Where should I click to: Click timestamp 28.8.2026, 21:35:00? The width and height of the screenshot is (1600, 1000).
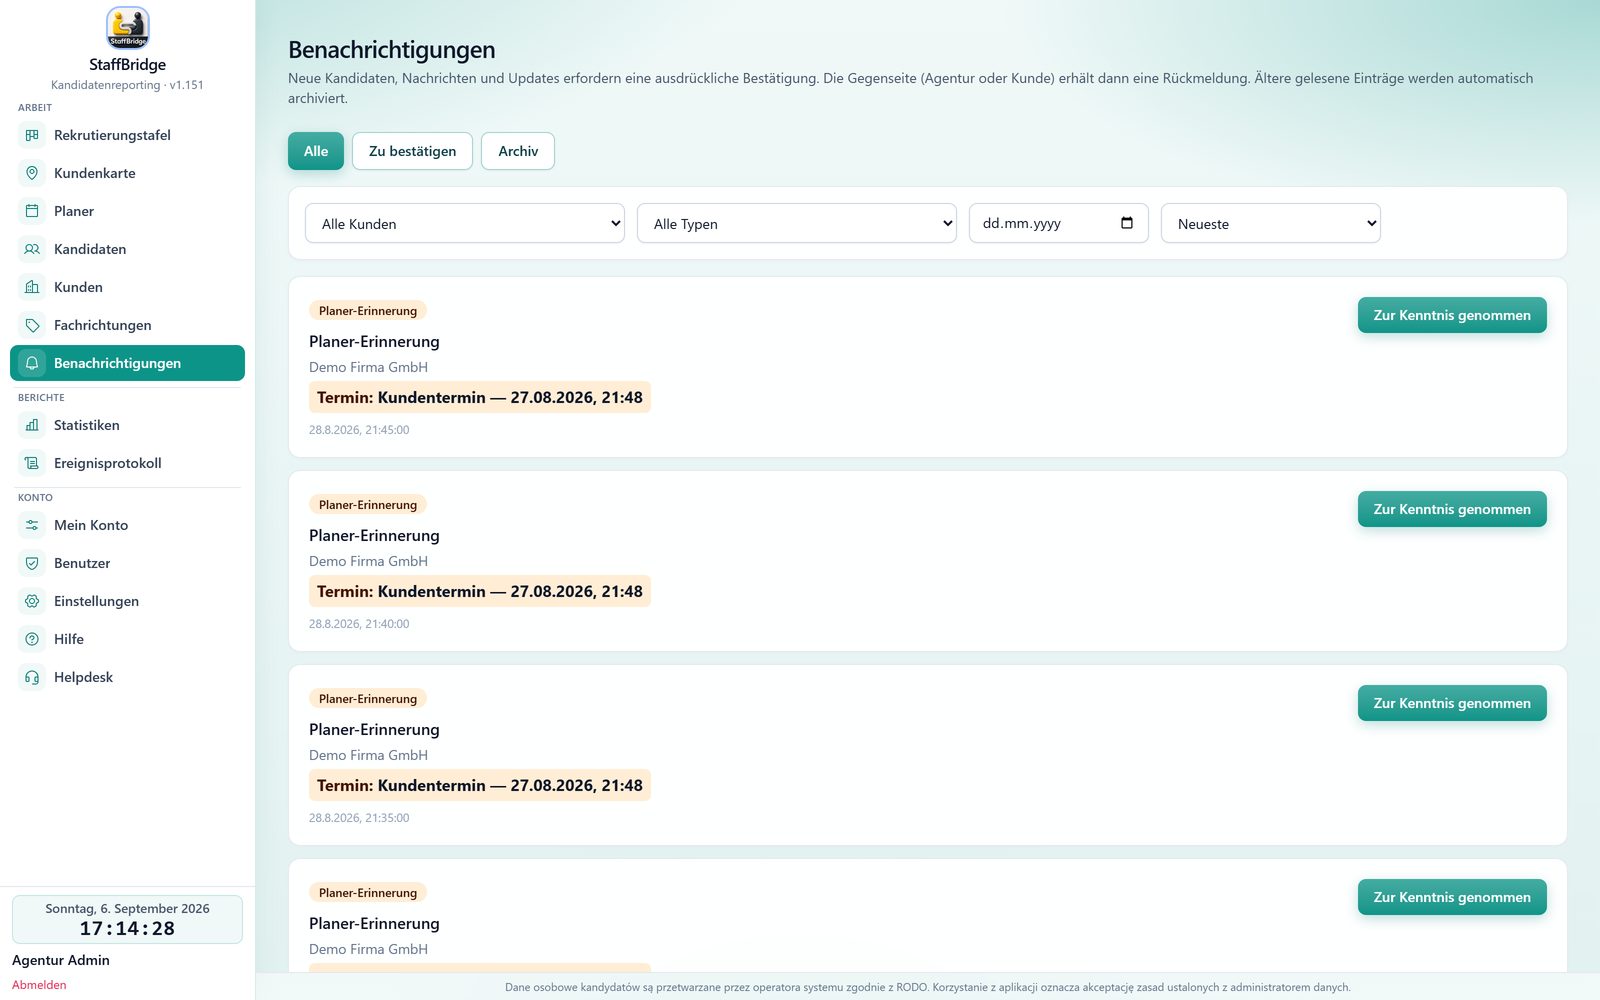coord(359,818)
